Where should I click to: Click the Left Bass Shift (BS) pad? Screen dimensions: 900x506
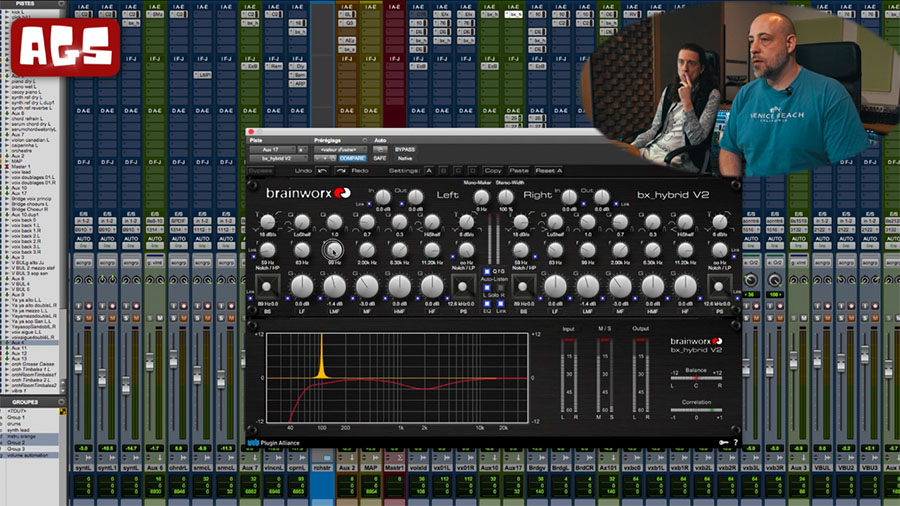pyautogui.click(x=267, y=286)
